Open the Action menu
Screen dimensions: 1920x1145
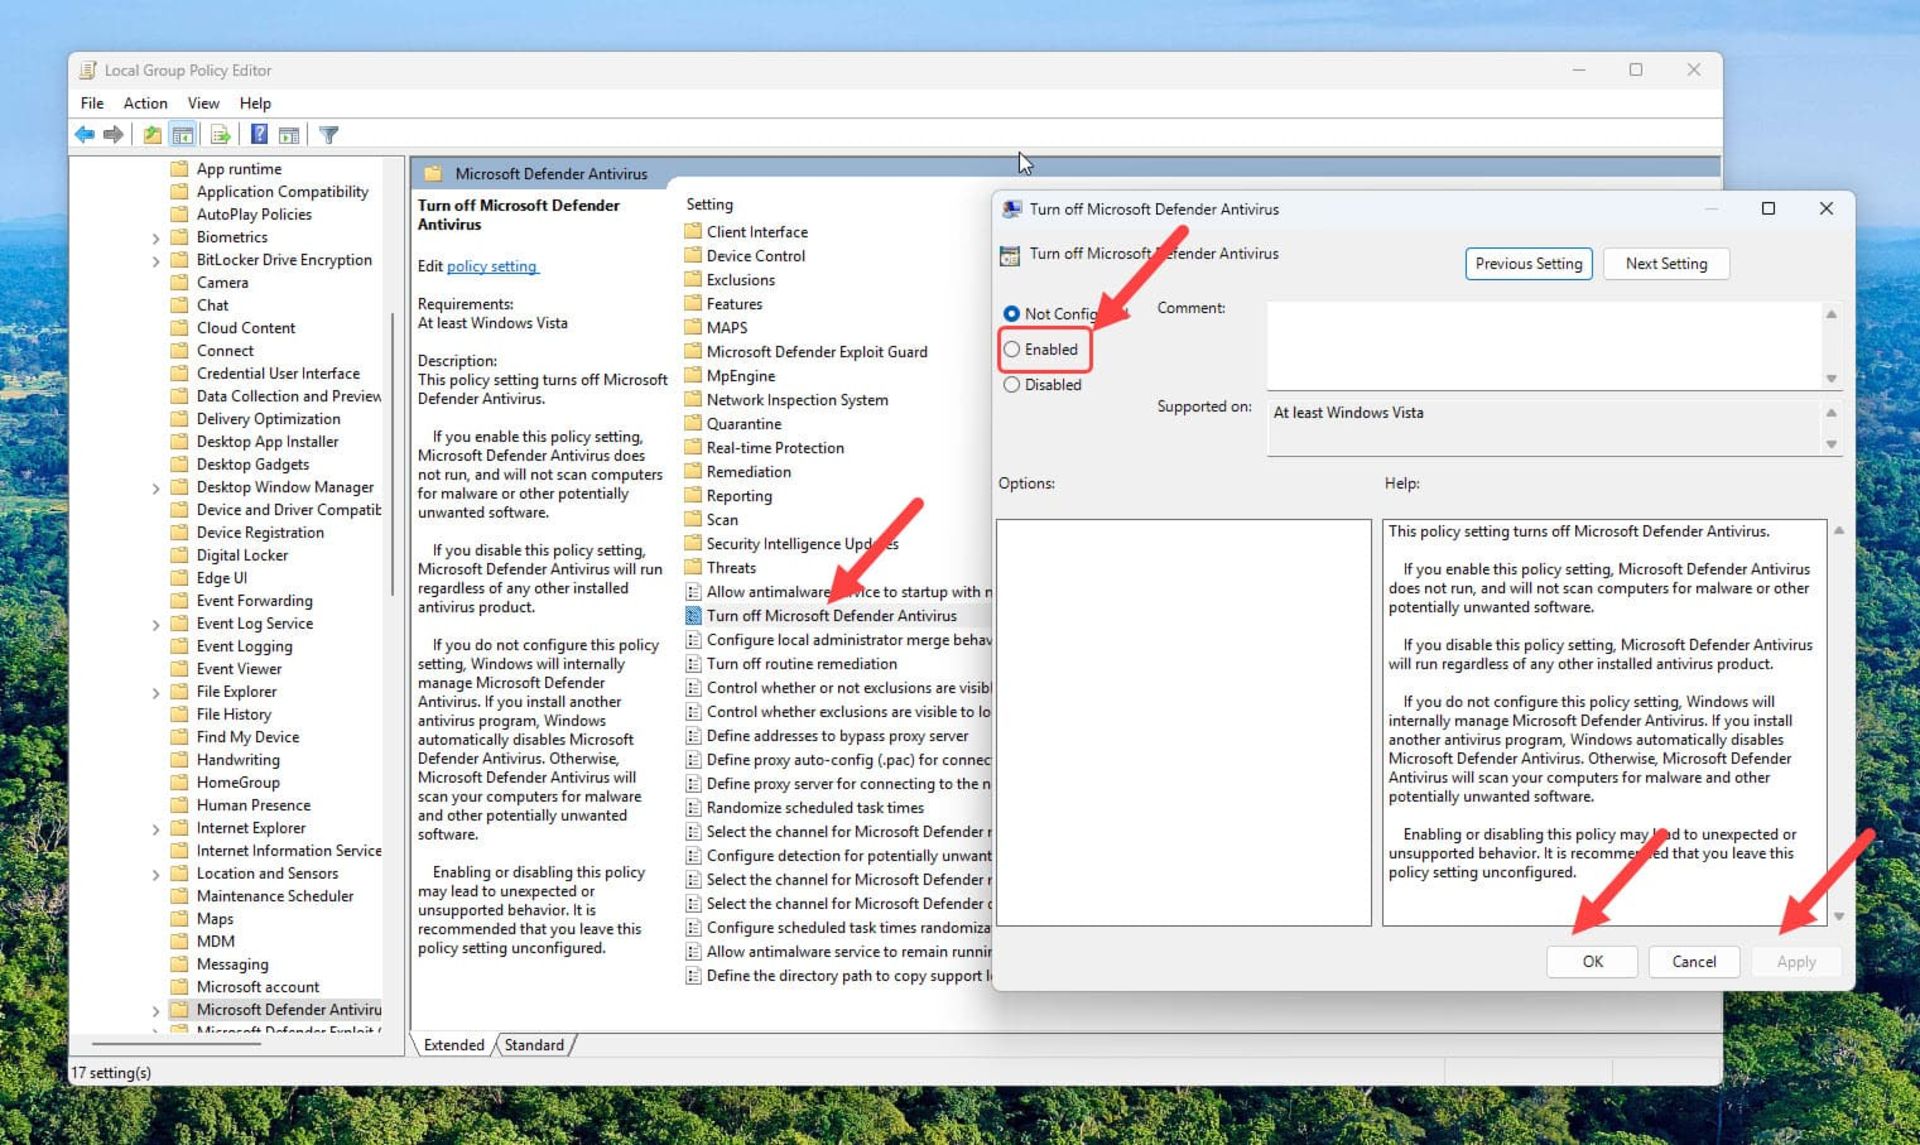(x=145, y=103)
